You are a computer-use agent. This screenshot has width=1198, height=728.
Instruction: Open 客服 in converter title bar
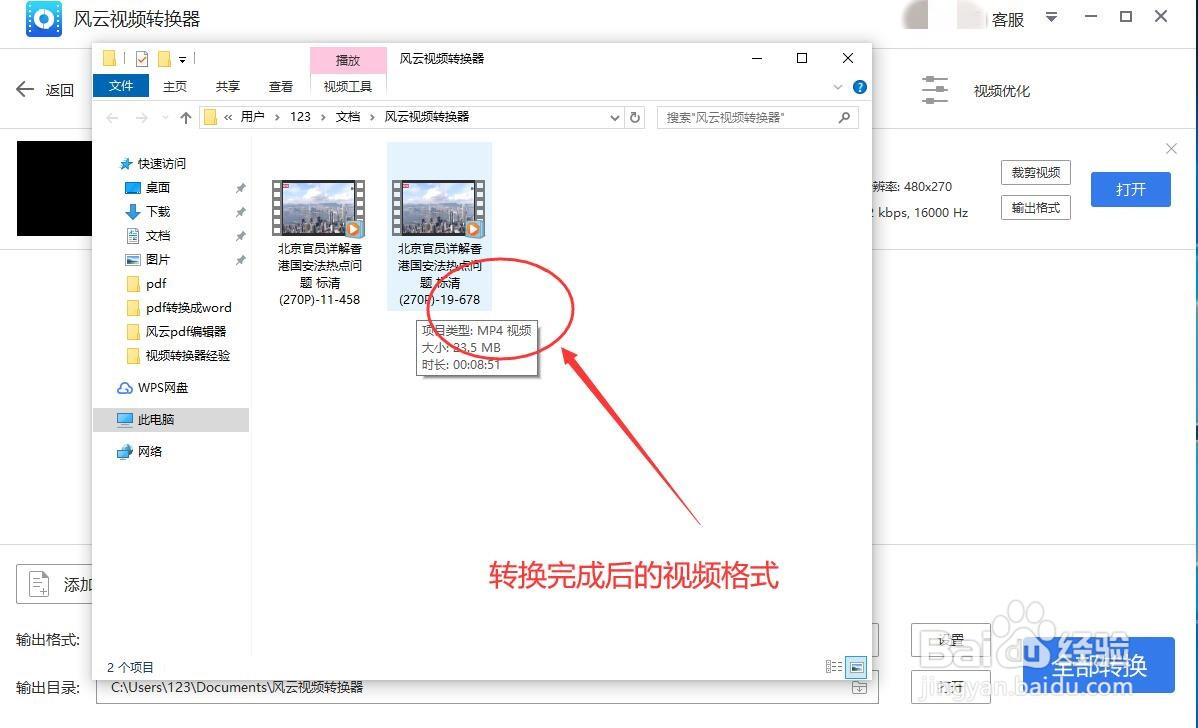point(1007,19)
